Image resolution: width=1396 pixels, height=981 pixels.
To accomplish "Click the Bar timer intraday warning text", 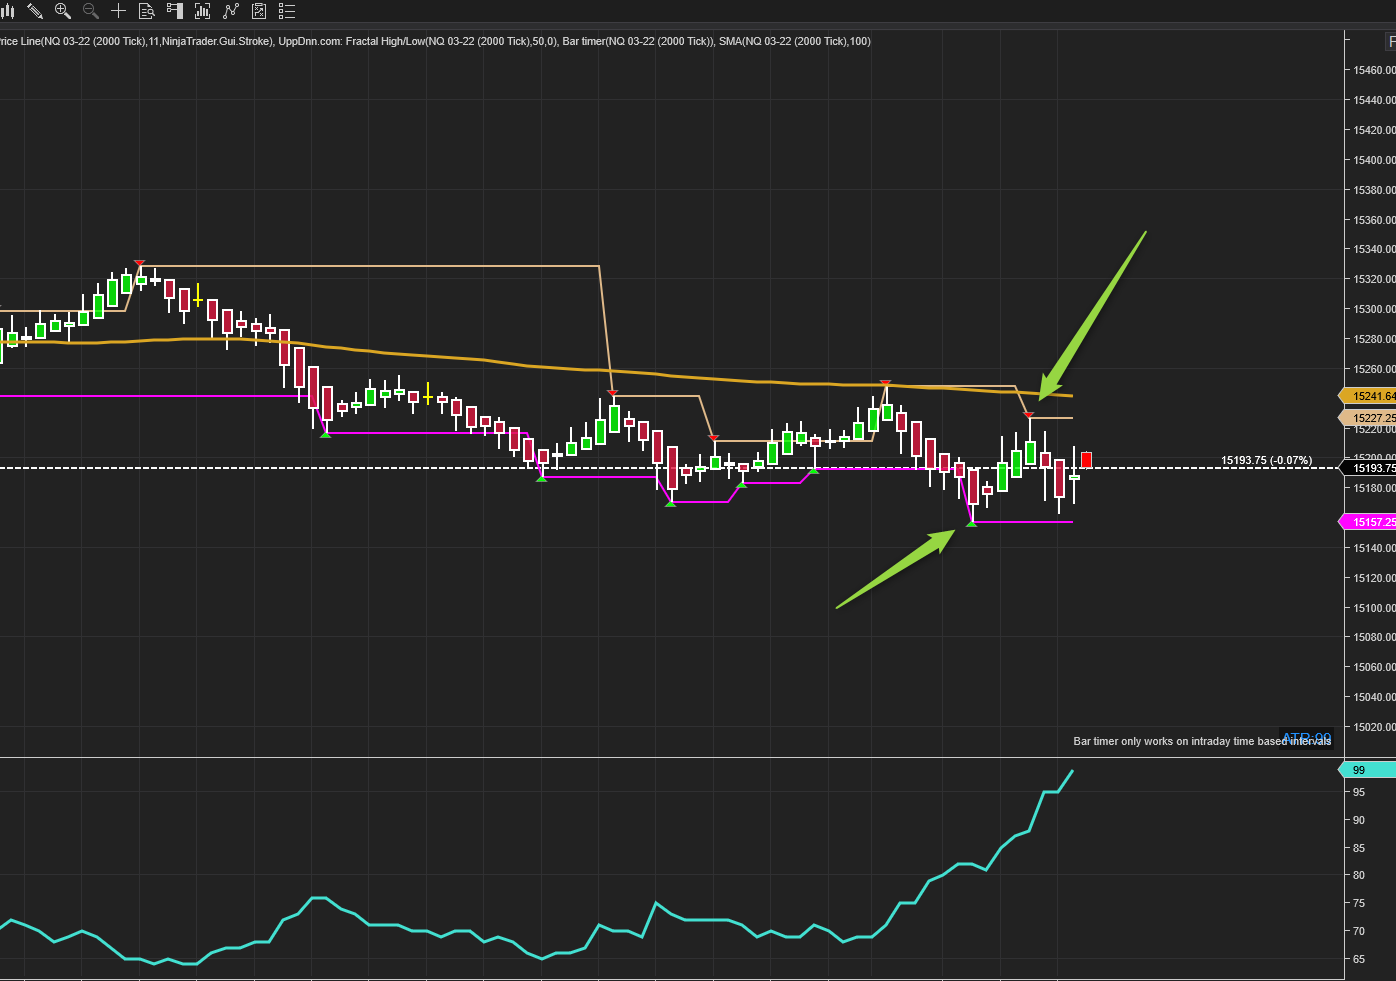I will tap(1202, 741).
